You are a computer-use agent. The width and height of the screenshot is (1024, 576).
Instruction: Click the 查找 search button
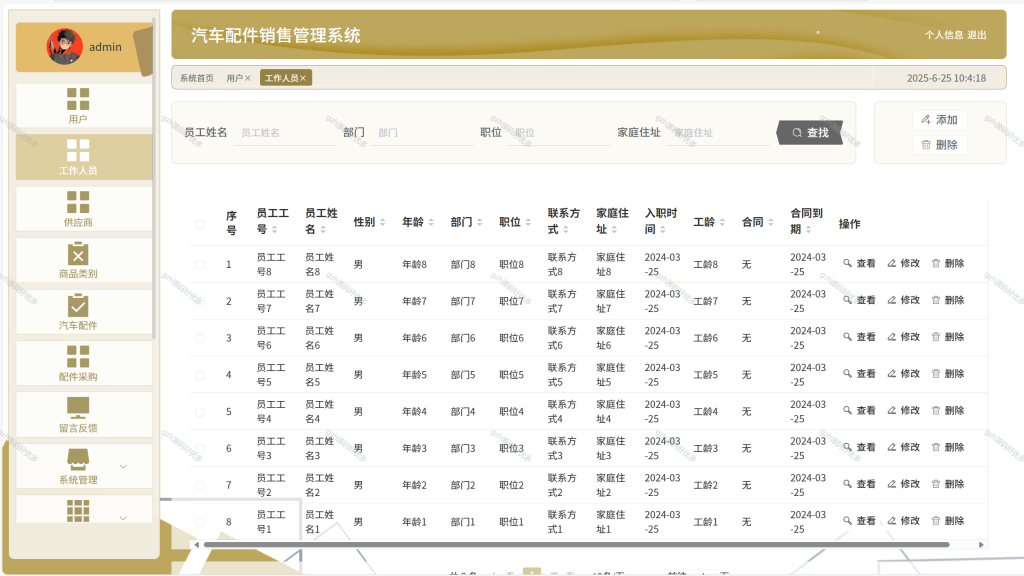(810, 133)
